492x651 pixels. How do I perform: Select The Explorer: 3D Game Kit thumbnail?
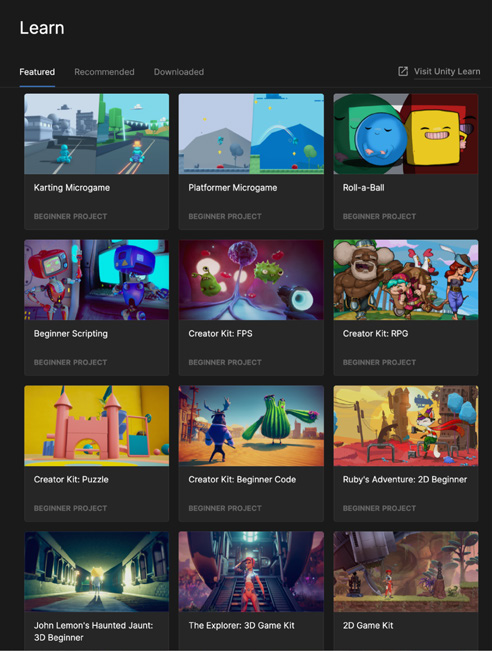(x=251, y=572)
